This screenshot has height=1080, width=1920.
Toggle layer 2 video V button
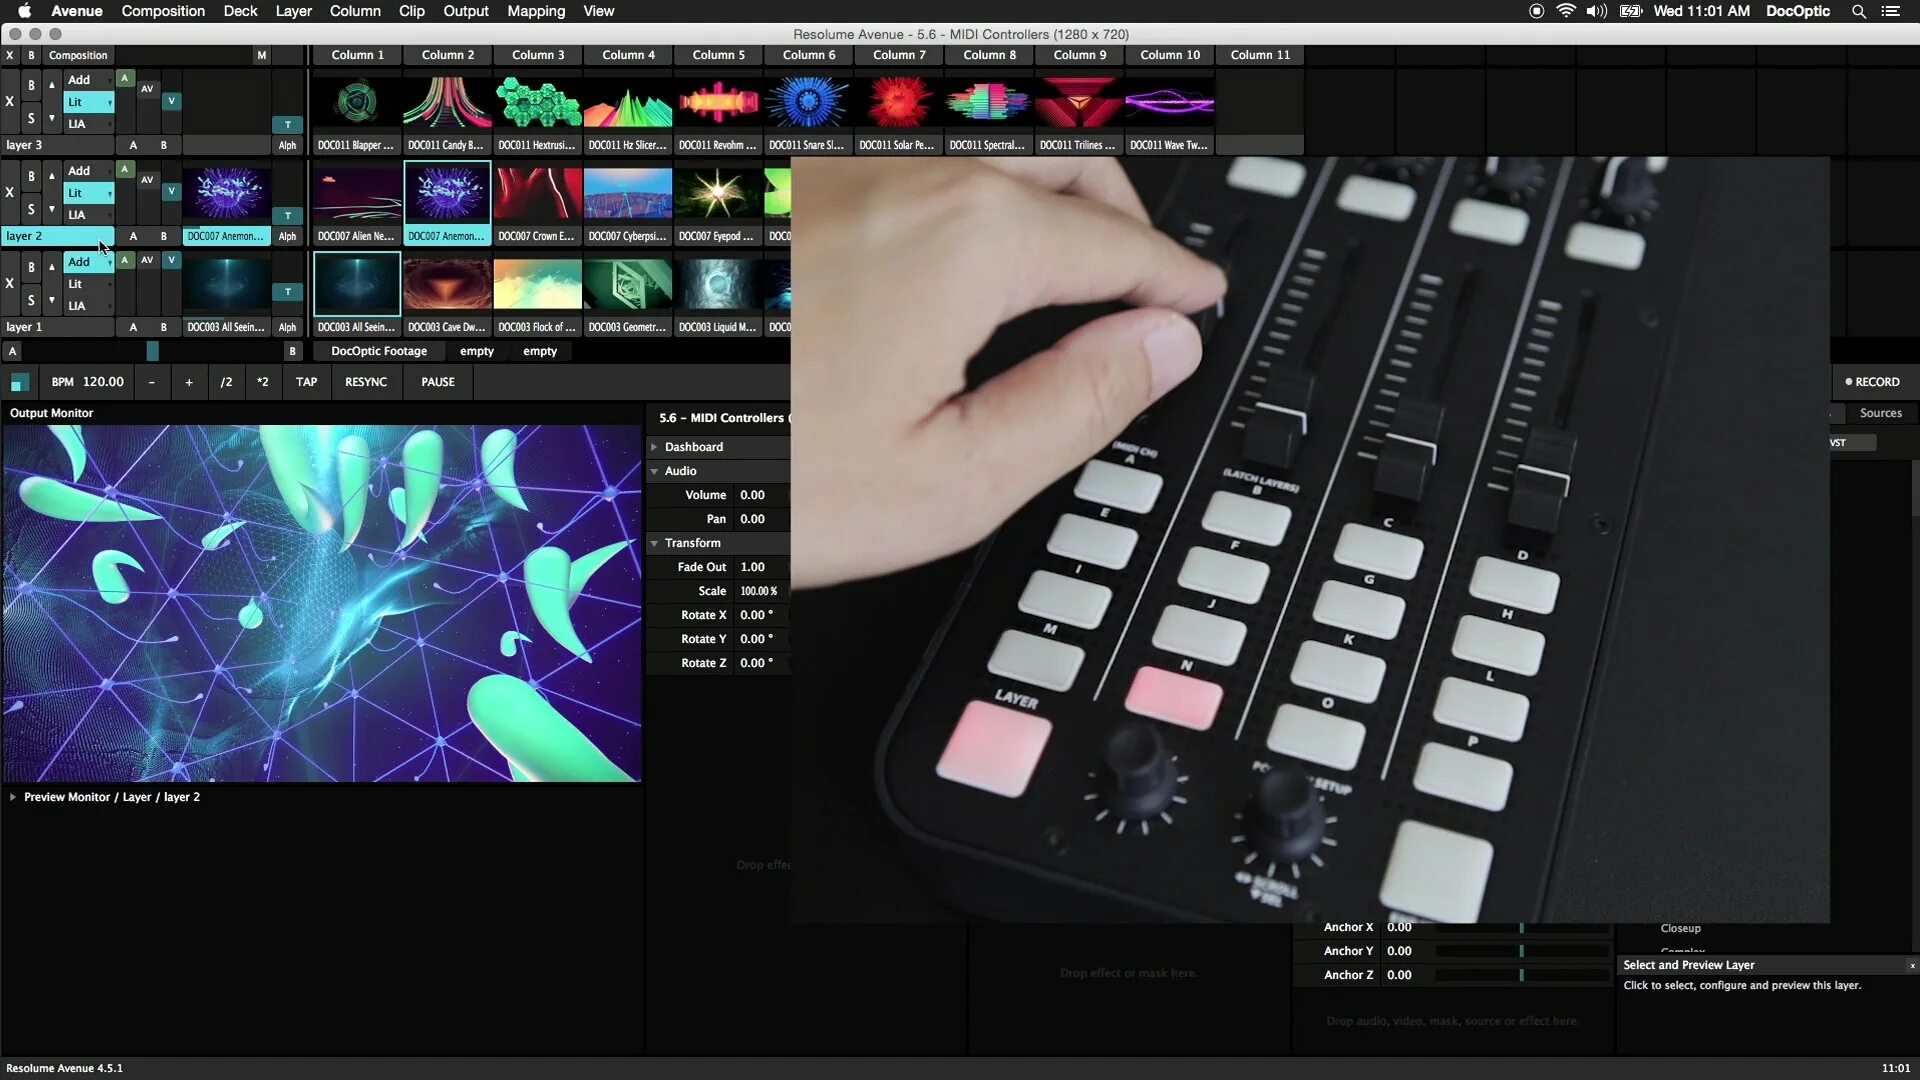pos(171,191)
